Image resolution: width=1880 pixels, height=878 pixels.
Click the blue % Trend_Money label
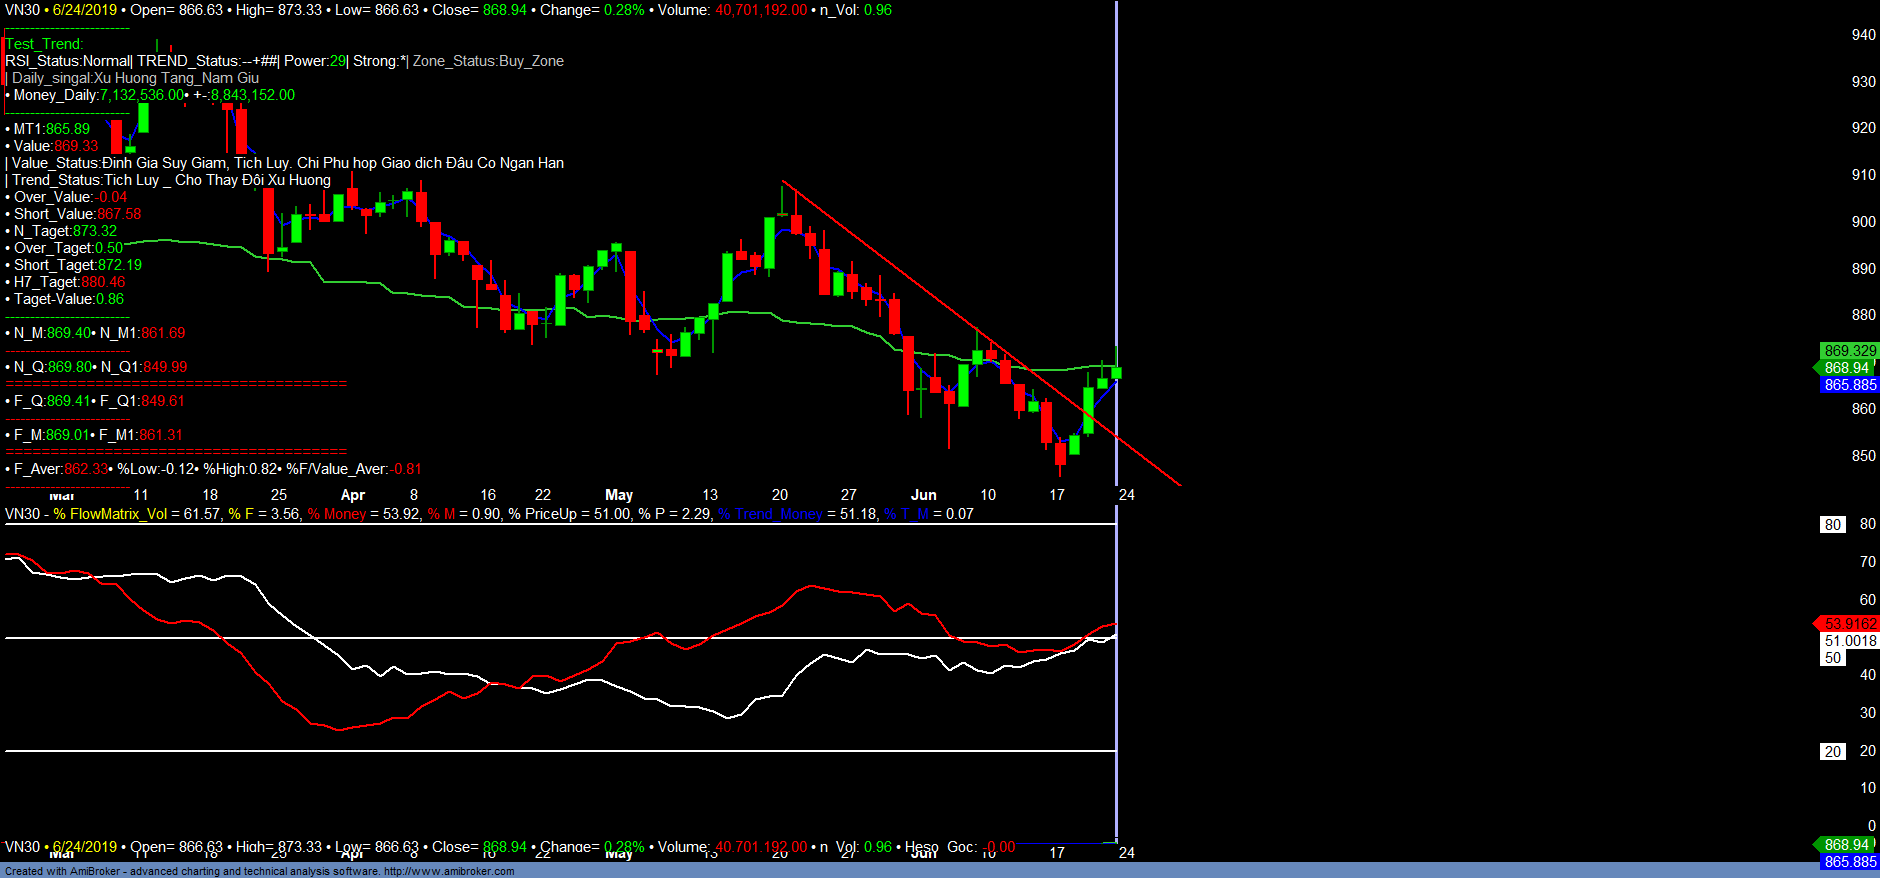tap(770, 514)
